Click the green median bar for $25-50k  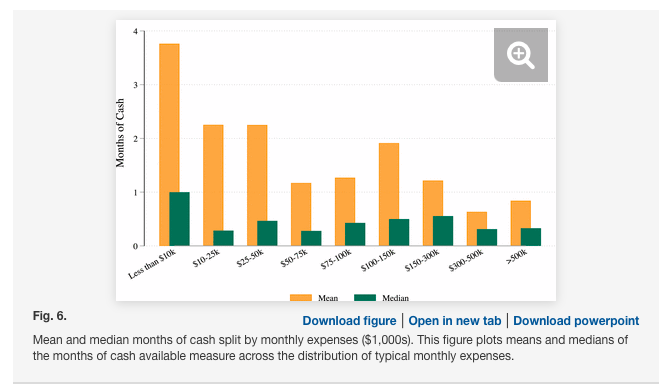(x=267, y=233)
